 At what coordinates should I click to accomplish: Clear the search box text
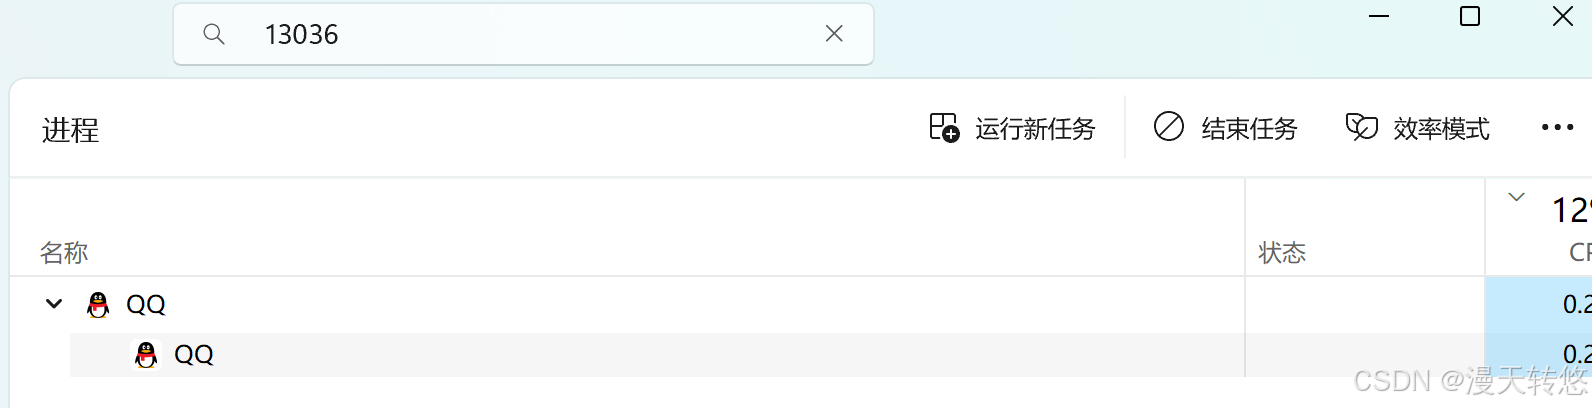pos(834,34)
